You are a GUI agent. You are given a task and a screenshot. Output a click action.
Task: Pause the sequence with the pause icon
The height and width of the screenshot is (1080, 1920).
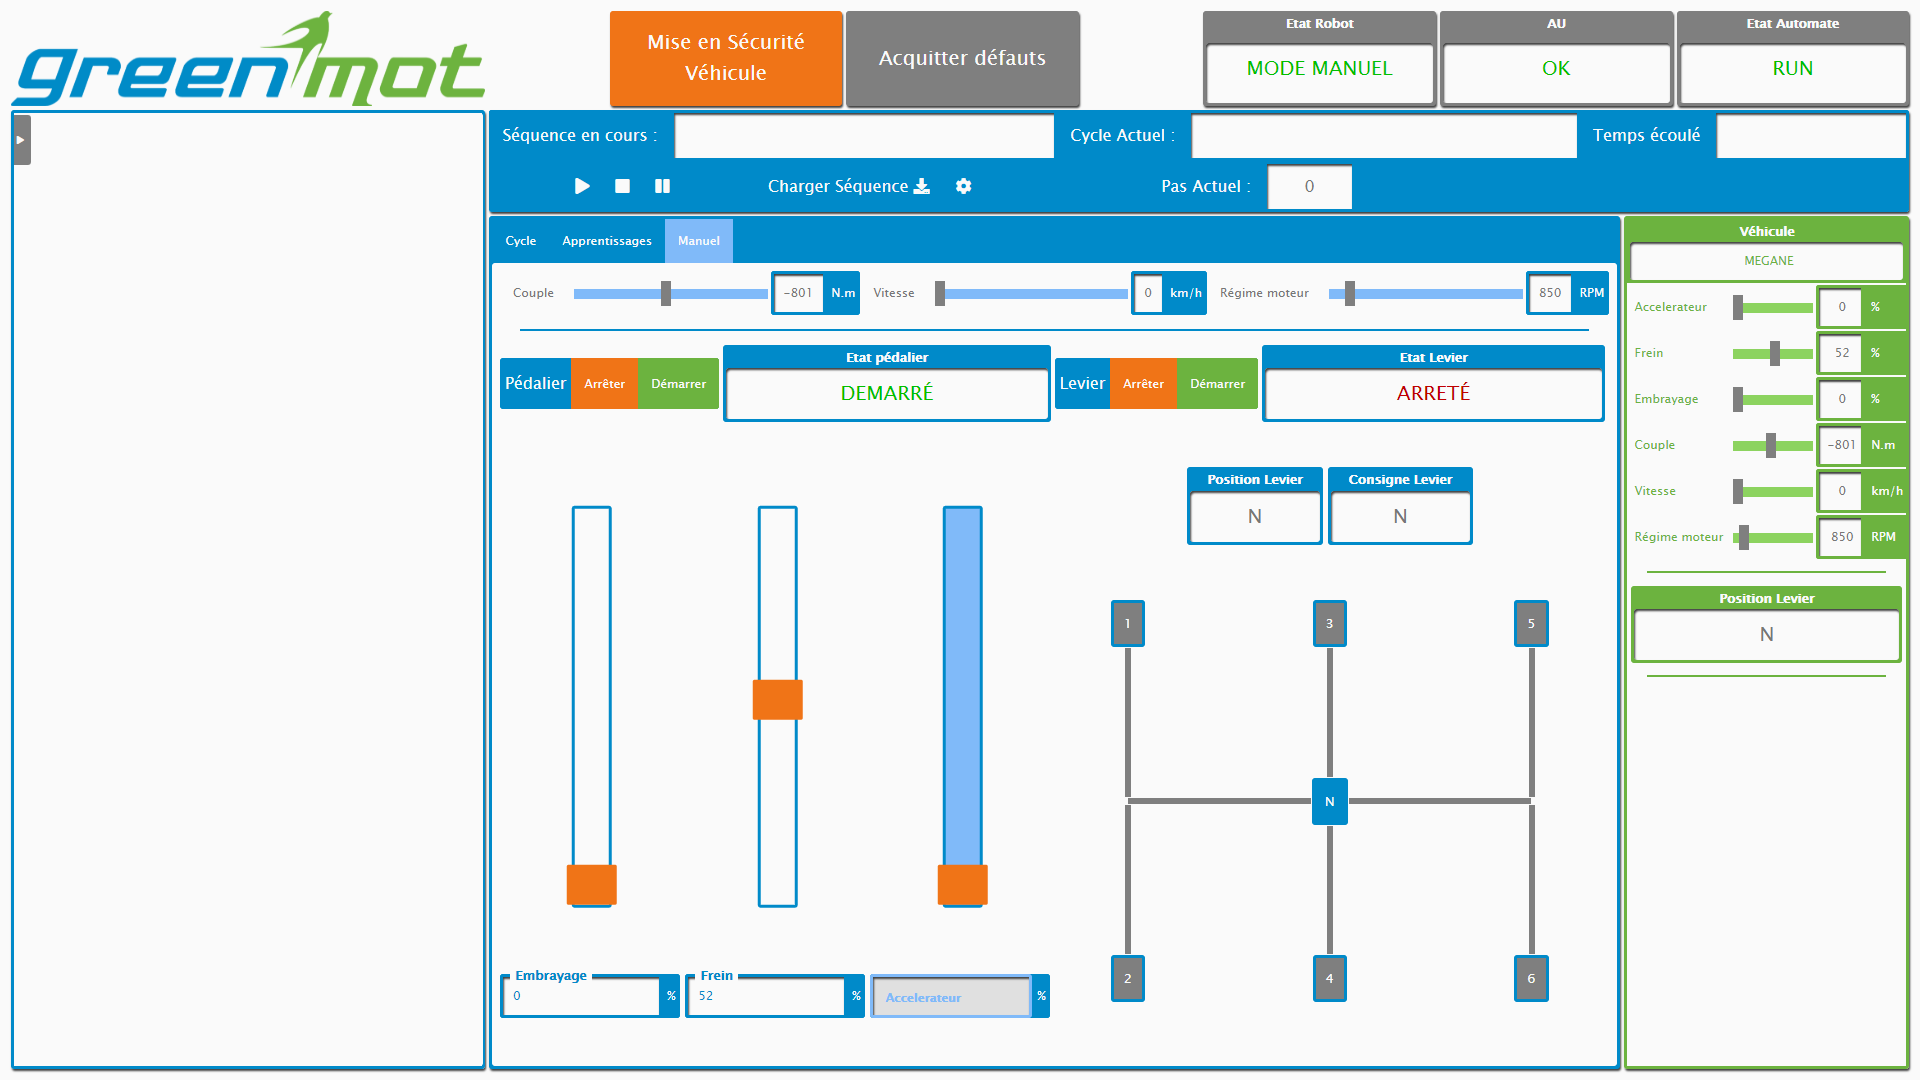[x=662, y=186]
